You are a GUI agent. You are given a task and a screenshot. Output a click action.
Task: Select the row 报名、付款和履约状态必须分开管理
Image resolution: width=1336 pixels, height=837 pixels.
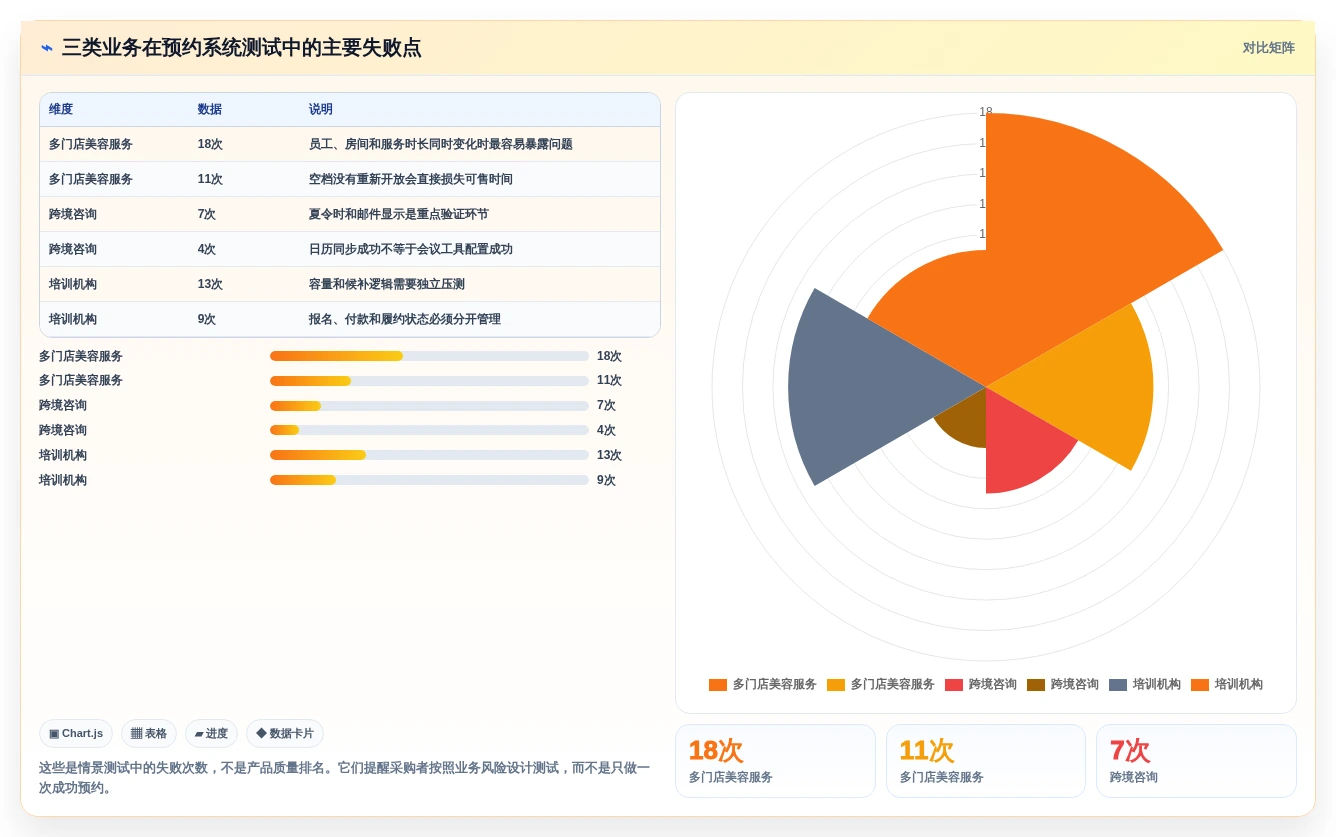[350, 319]
